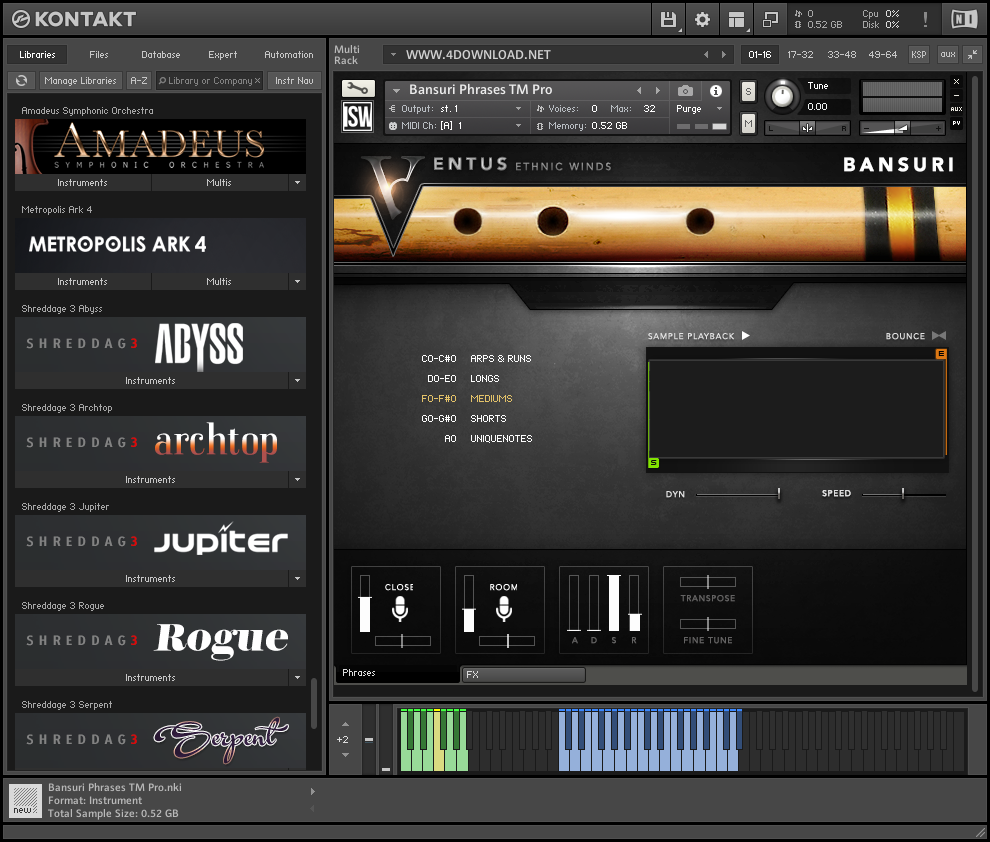Image resolution: width=990 pixels, height=842 pixels.
Task: Open instrument edit wrench icon
Action: click(x=358, y=88)
